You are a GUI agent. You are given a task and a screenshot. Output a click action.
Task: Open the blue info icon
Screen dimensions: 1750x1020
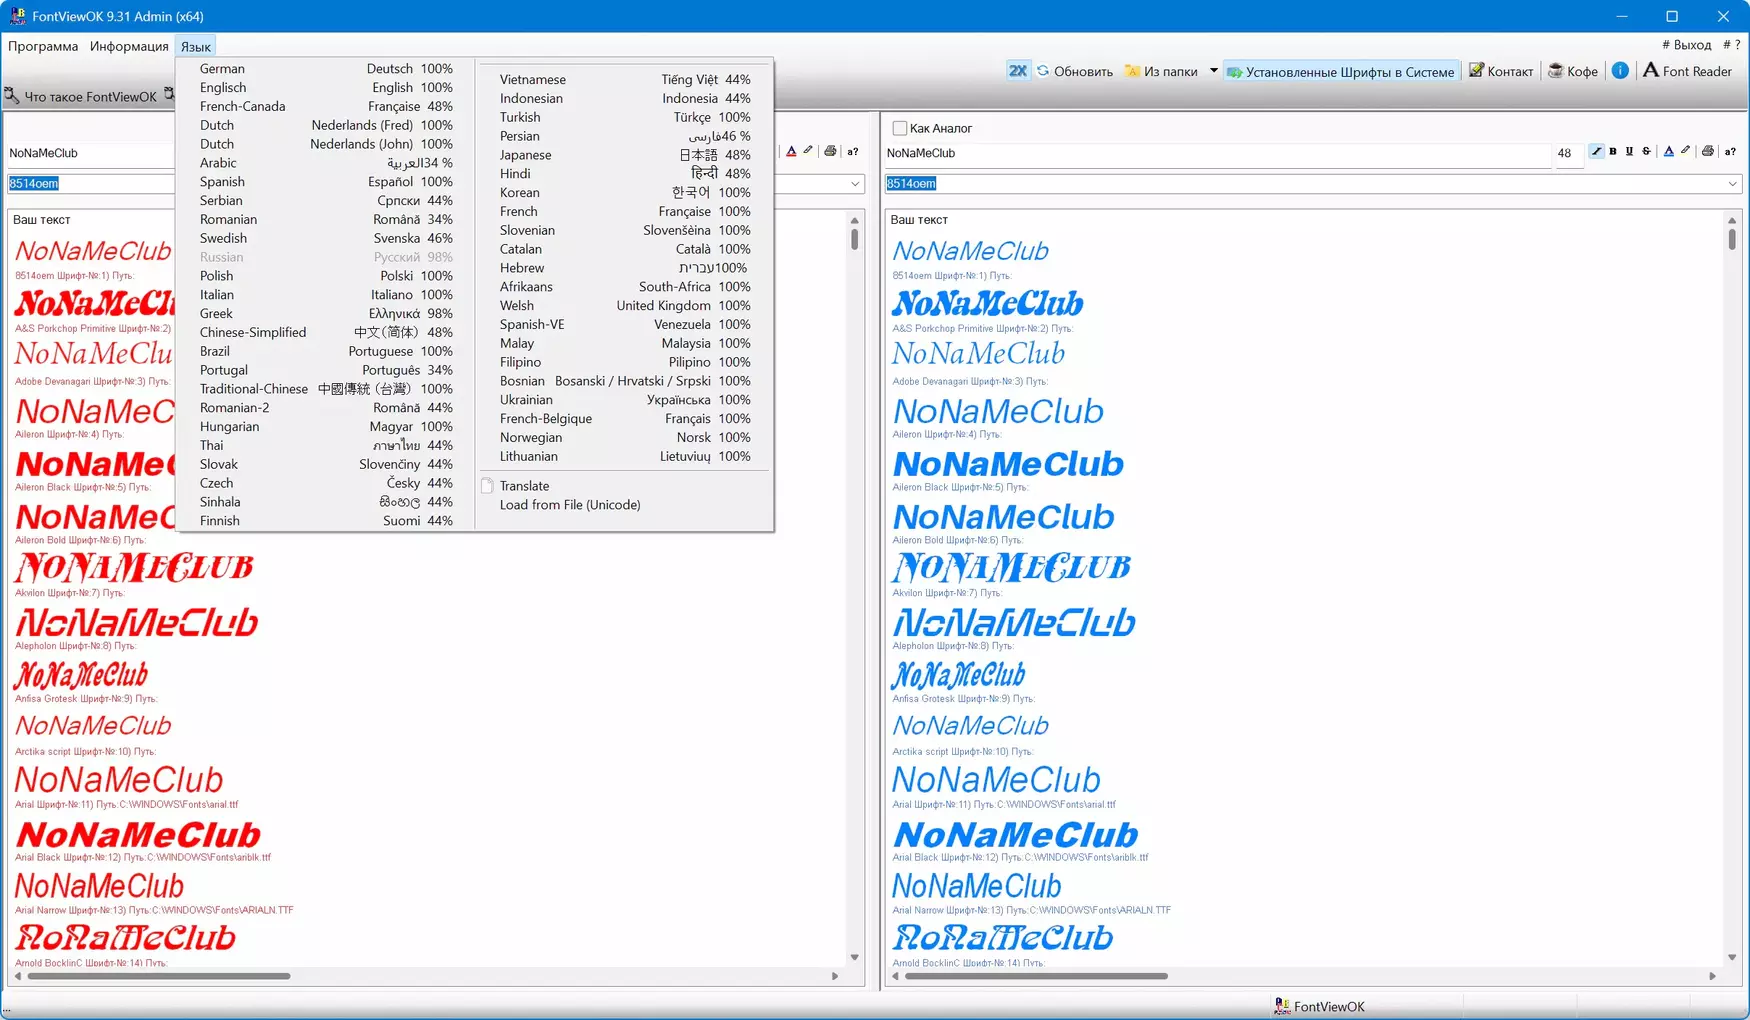1620,70
